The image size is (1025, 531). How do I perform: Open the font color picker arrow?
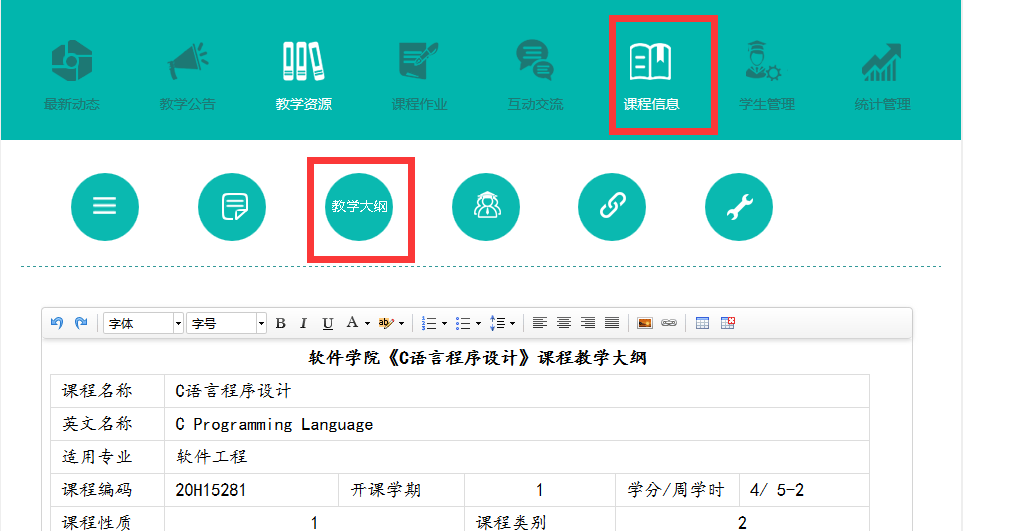[x=367, y=323]
